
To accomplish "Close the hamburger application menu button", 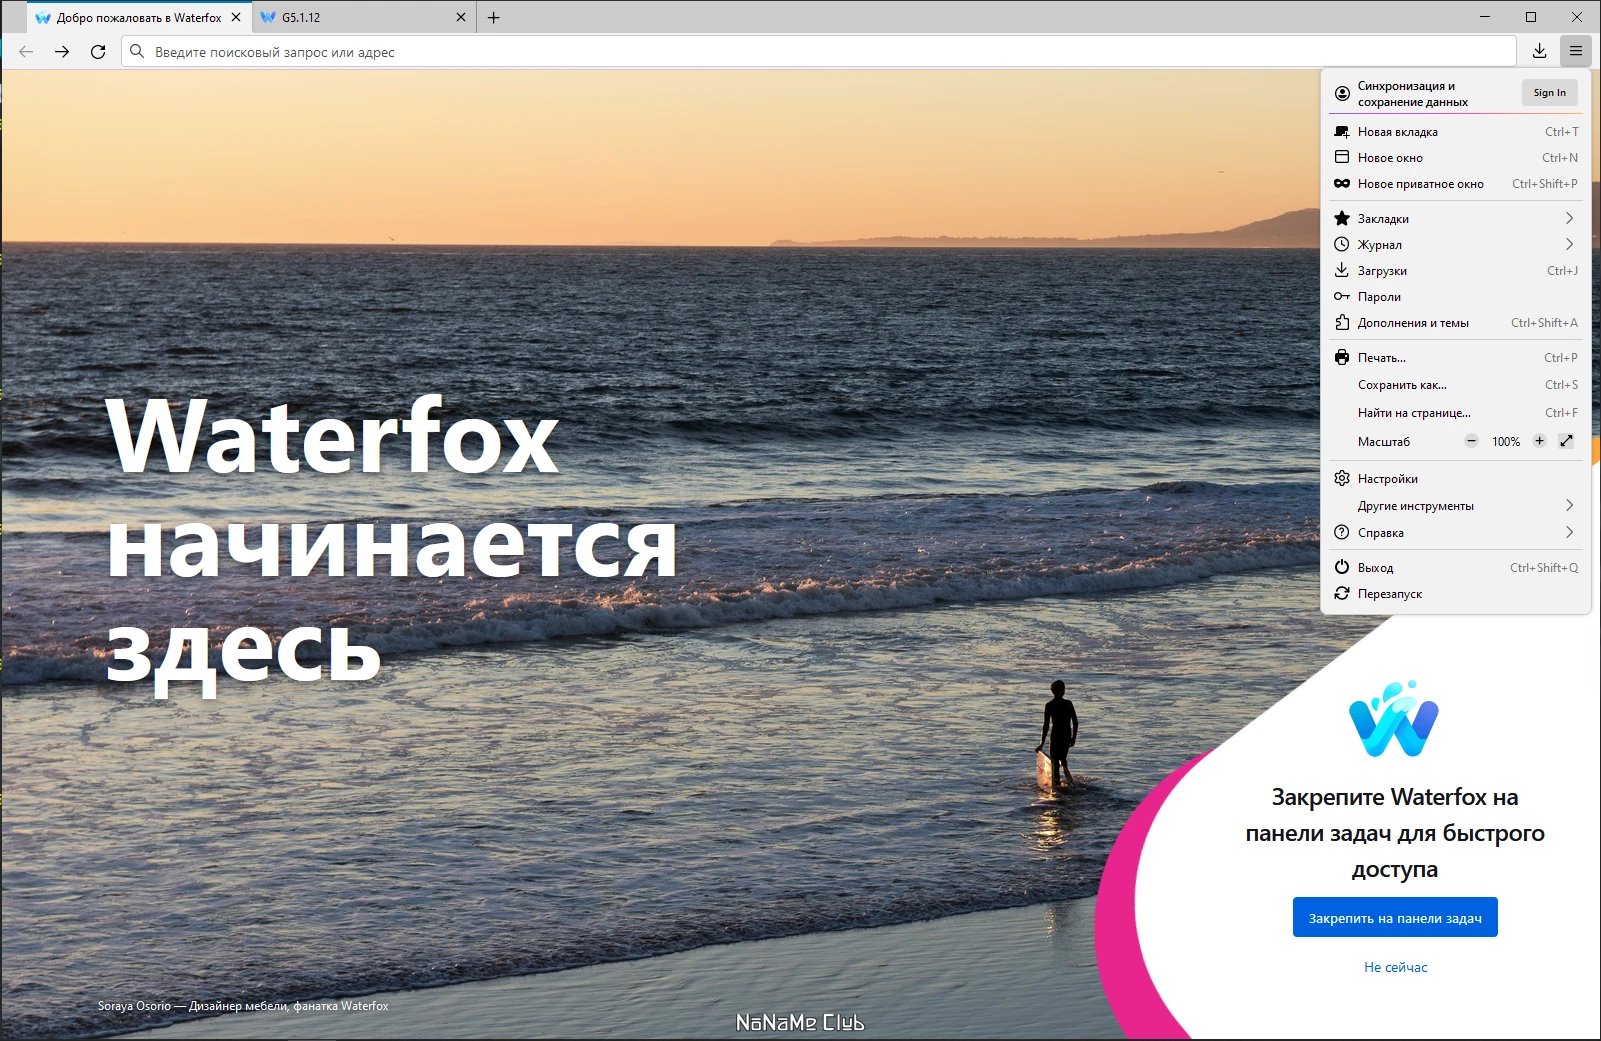I will coord(1575,51).
